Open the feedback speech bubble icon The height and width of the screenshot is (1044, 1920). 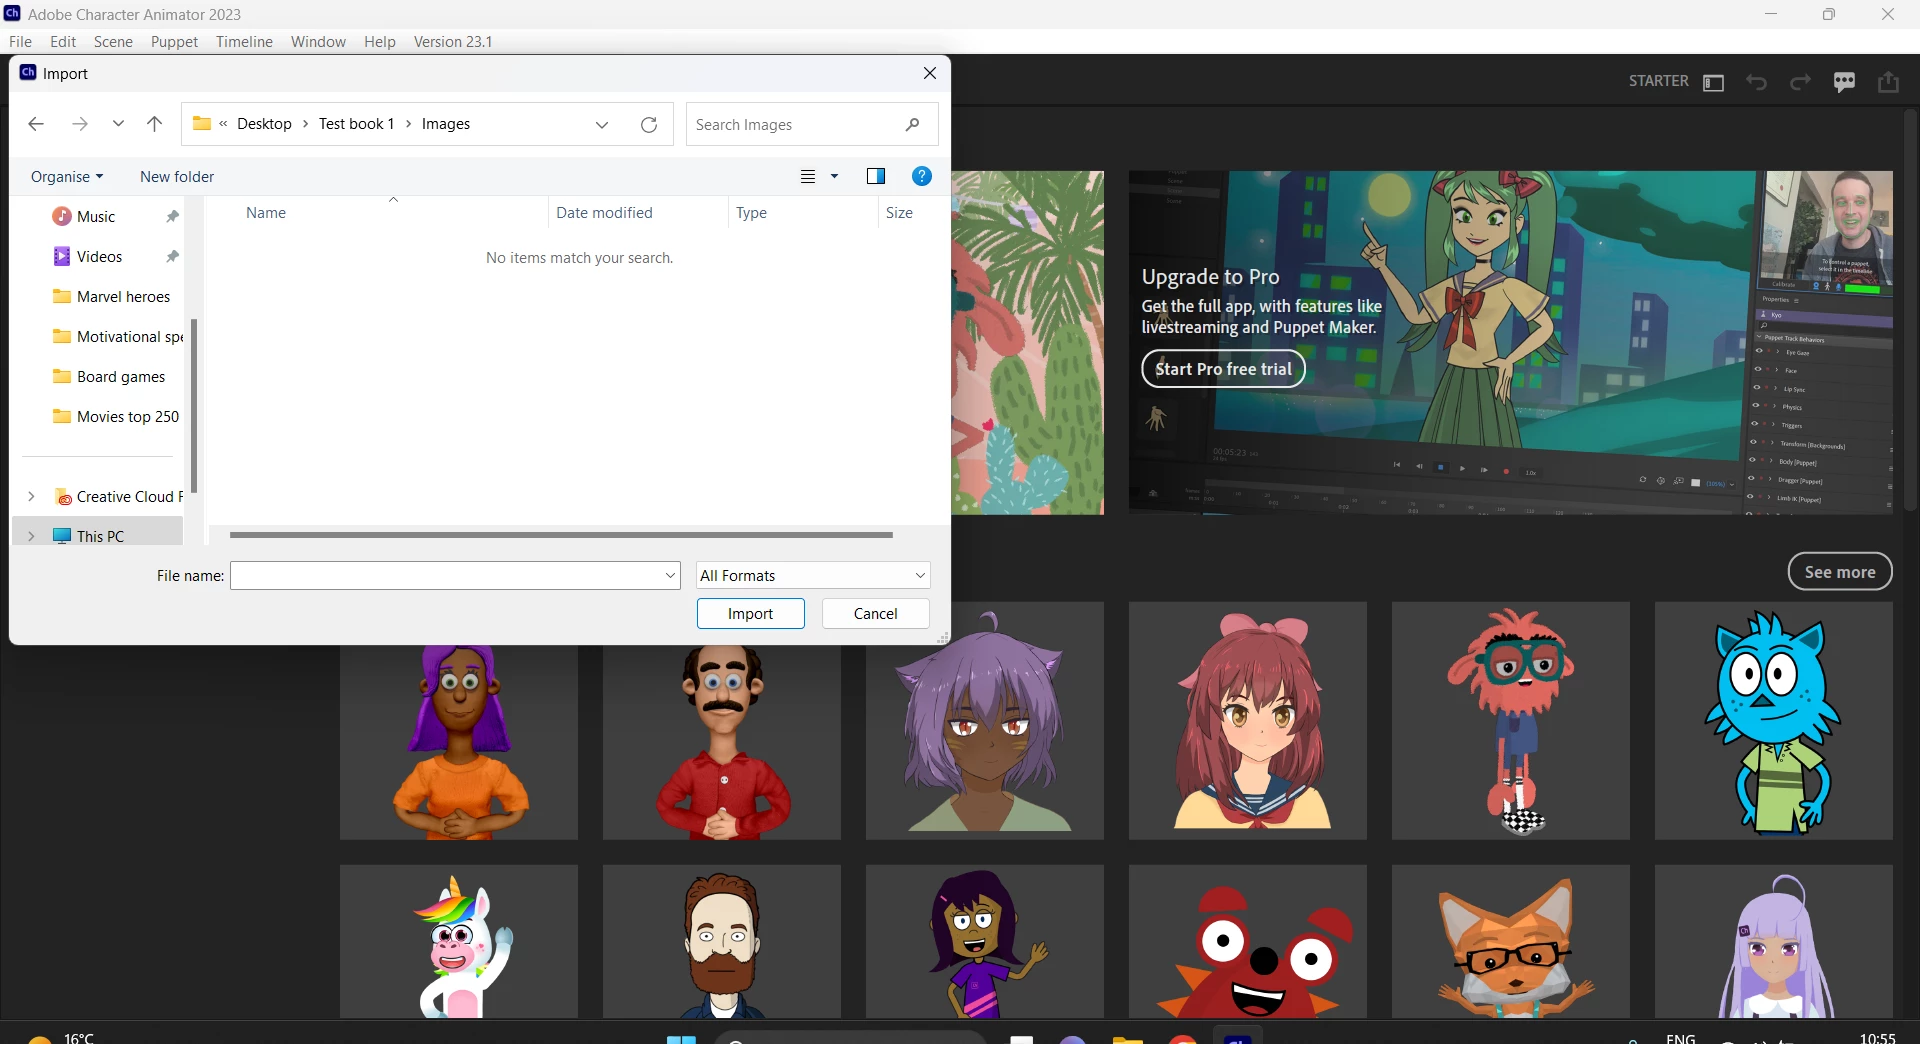(1845, 82)
